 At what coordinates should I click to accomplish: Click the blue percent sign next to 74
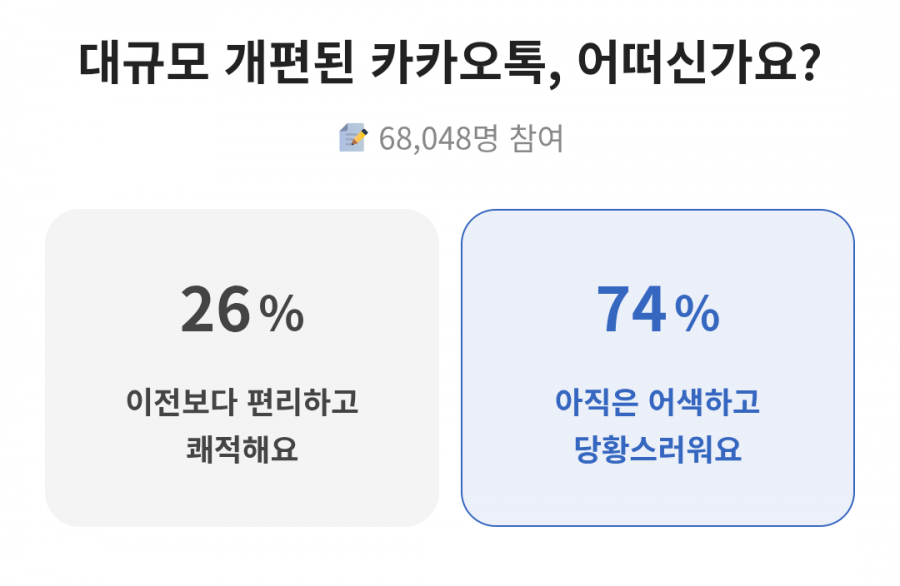click(x=697, y=315)
